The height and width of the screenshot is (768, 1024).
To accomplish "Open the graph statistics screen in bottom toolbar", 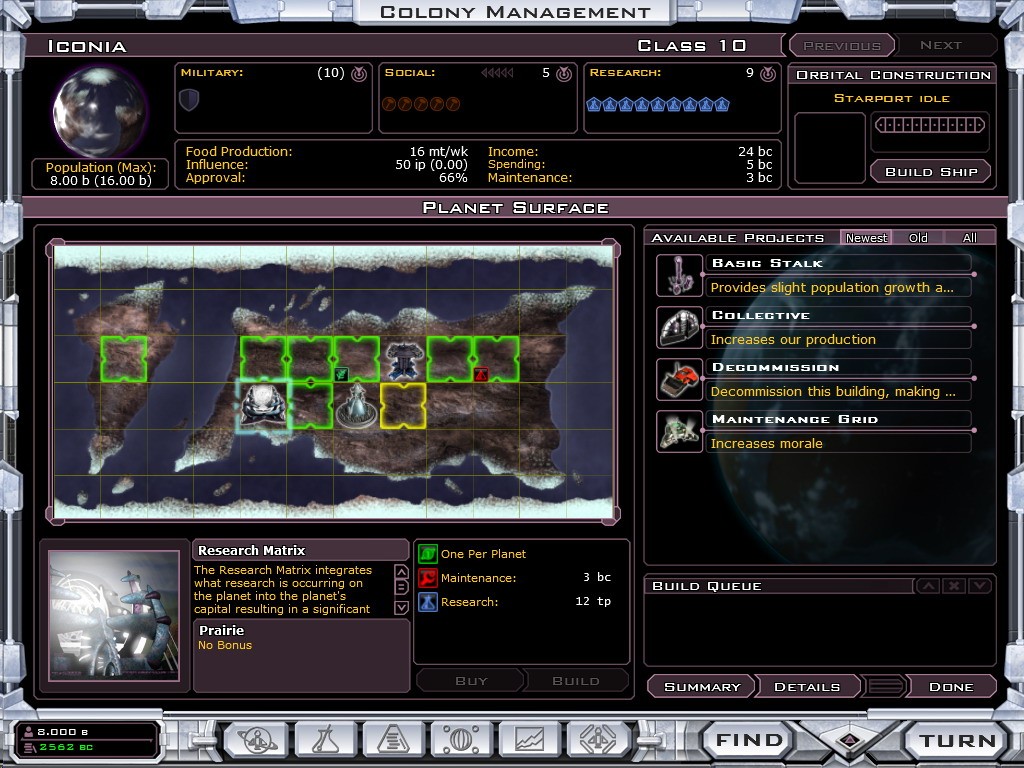I will (529, 740).
